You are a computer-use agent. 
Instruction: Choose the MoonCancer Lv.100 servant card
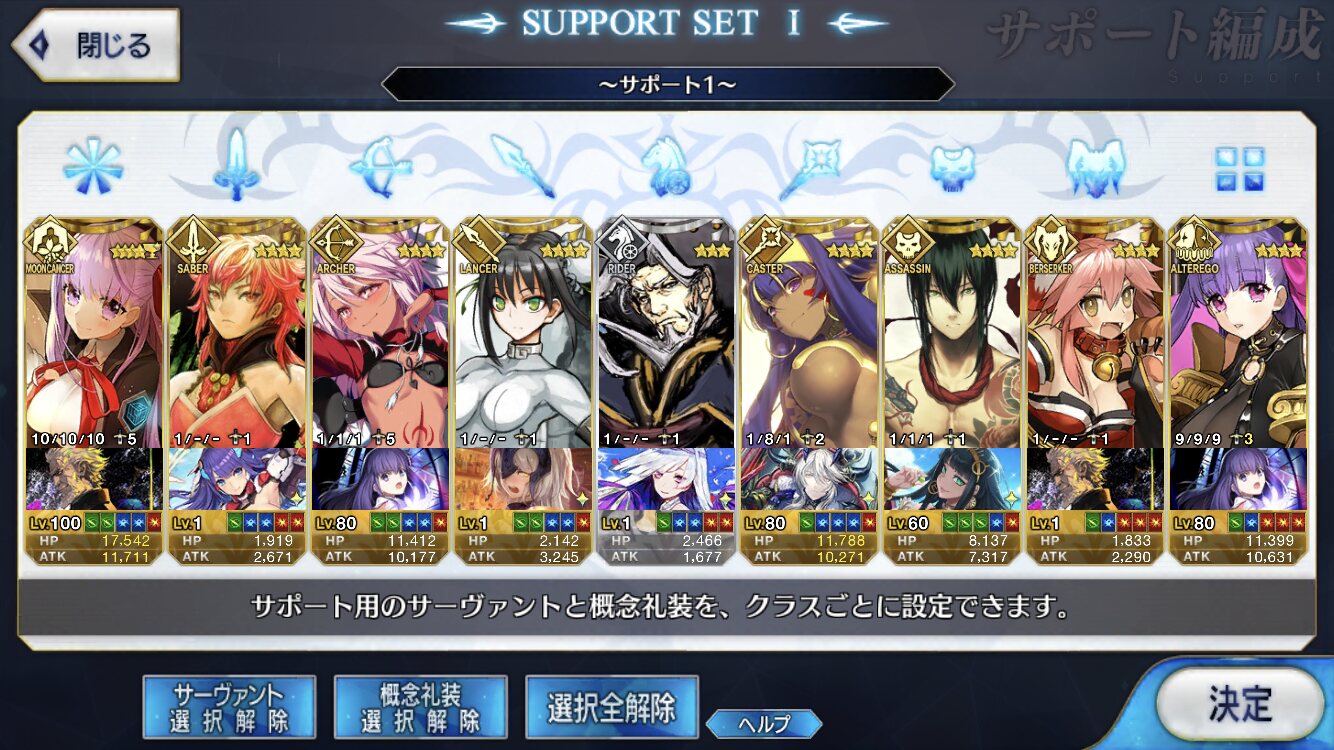[93, 390]
